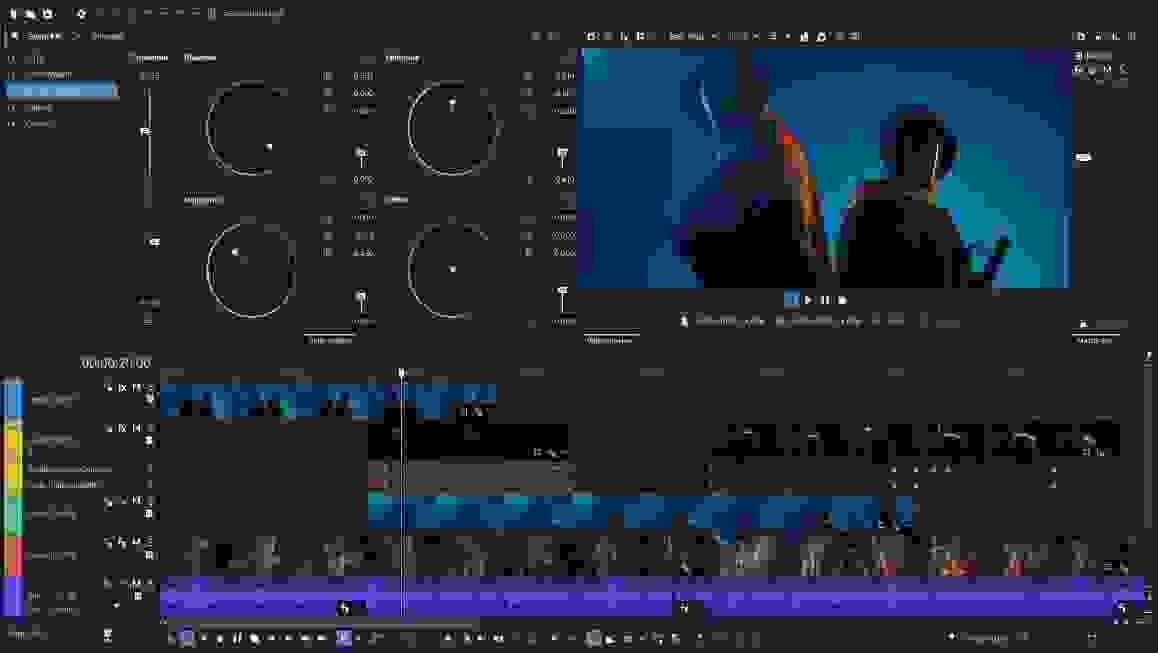Click the Play button below the preview monitor
Viewport: 1158px width, 653px height.
coord(808,299)
